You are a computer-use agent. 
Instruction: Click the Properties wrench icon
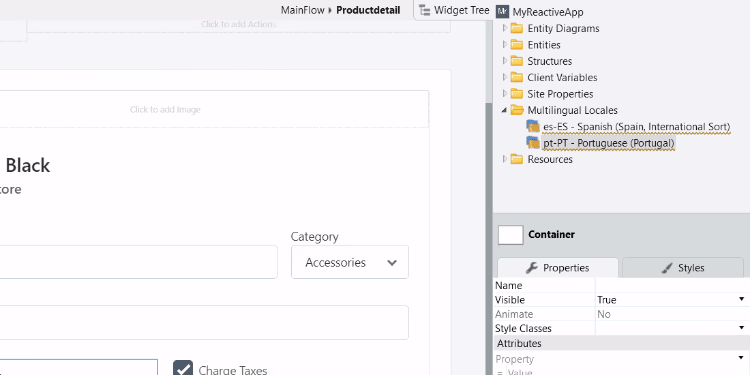(x=532, y=268)
